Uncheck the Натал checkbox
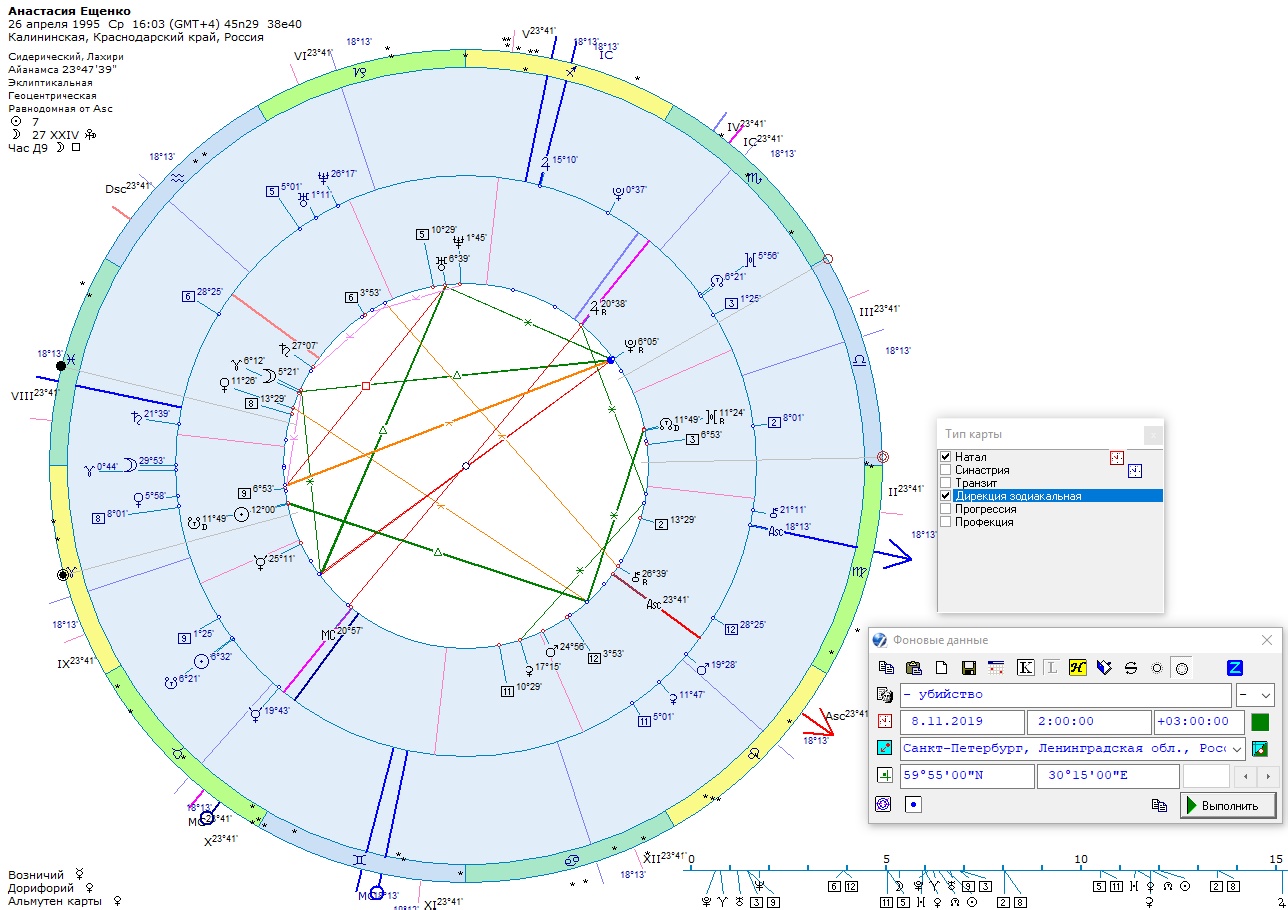 (946, 457)
